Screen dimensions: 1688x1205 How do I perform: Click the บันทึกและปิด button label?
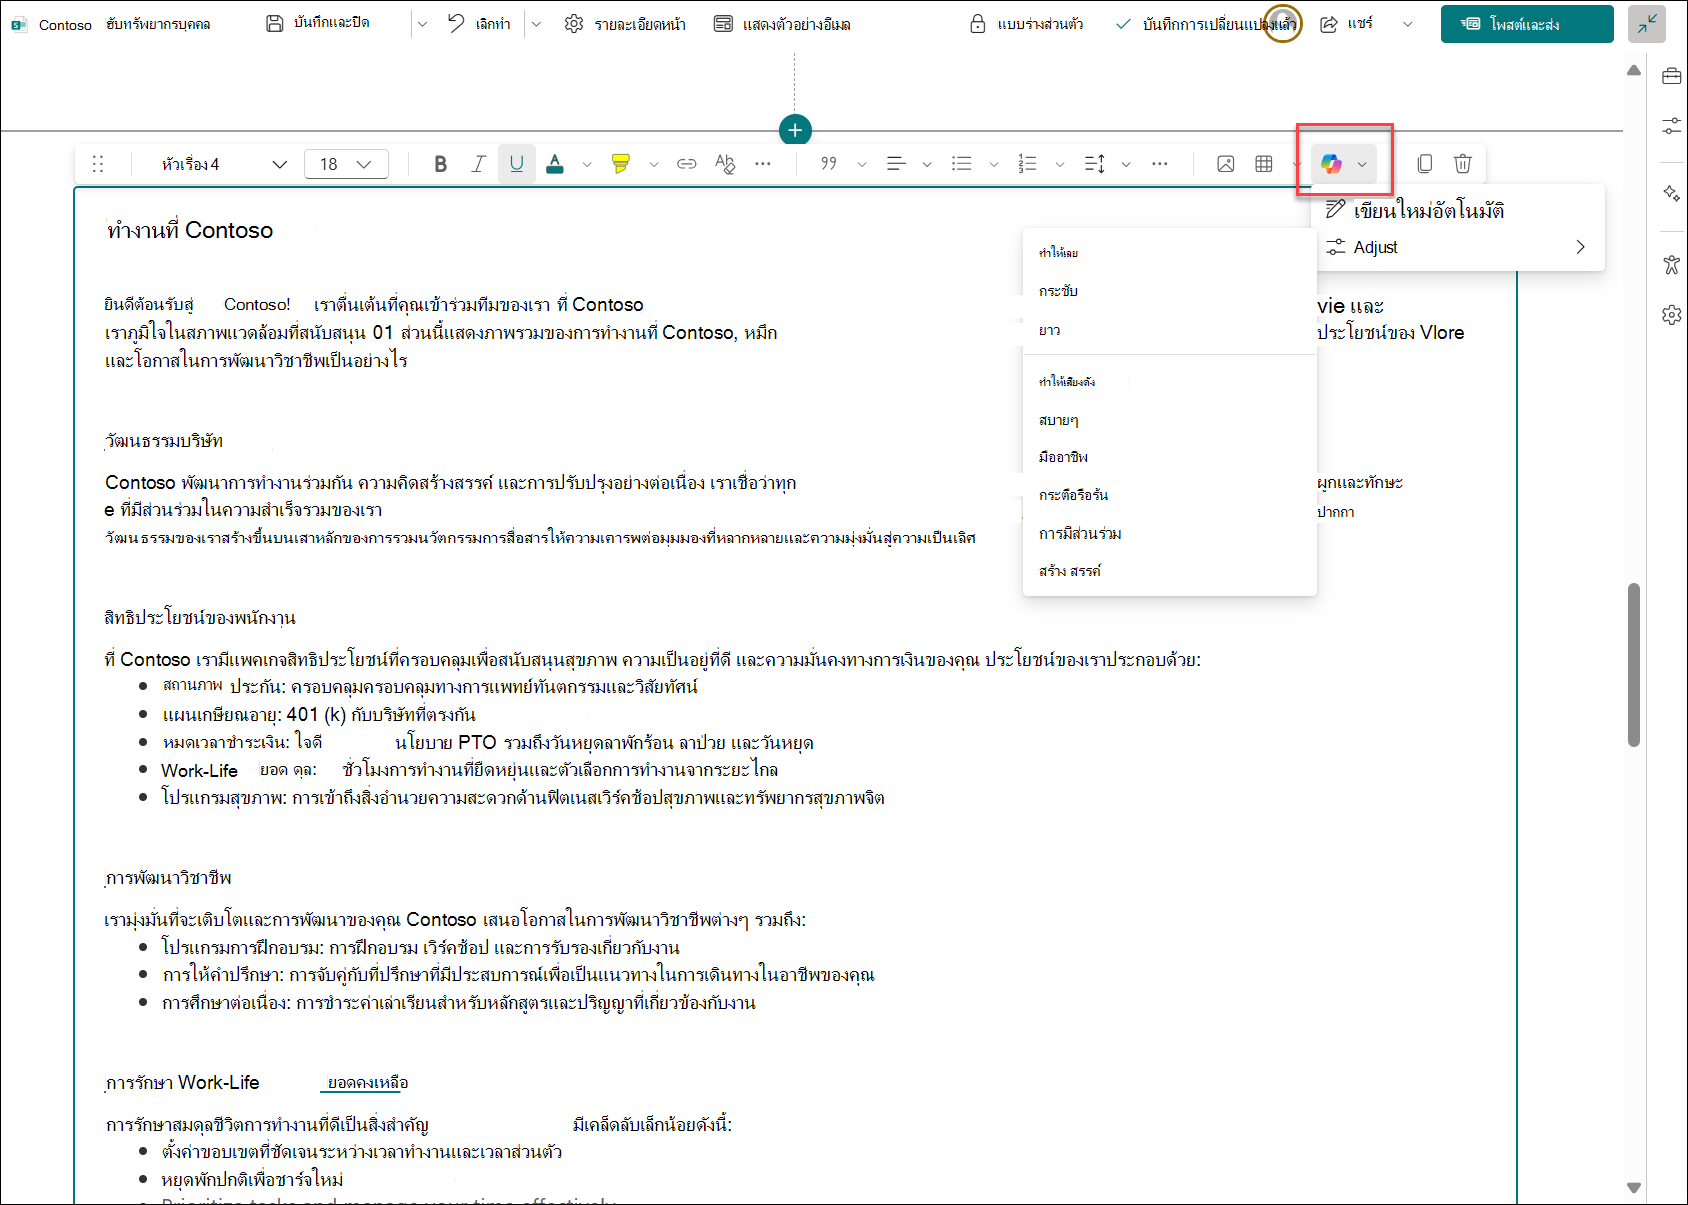click(332, 23)
